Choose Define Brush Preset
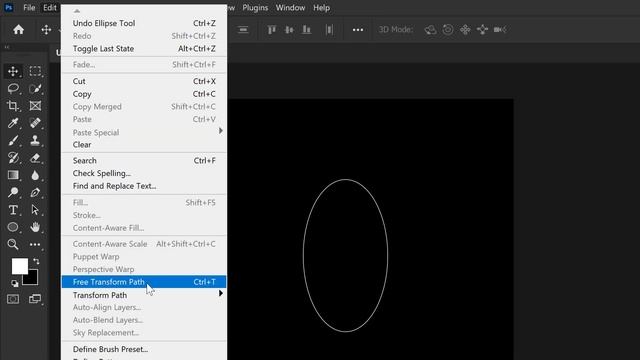Image resolution: width=640 pixels, height=360 pixels. tap(144, 349)
